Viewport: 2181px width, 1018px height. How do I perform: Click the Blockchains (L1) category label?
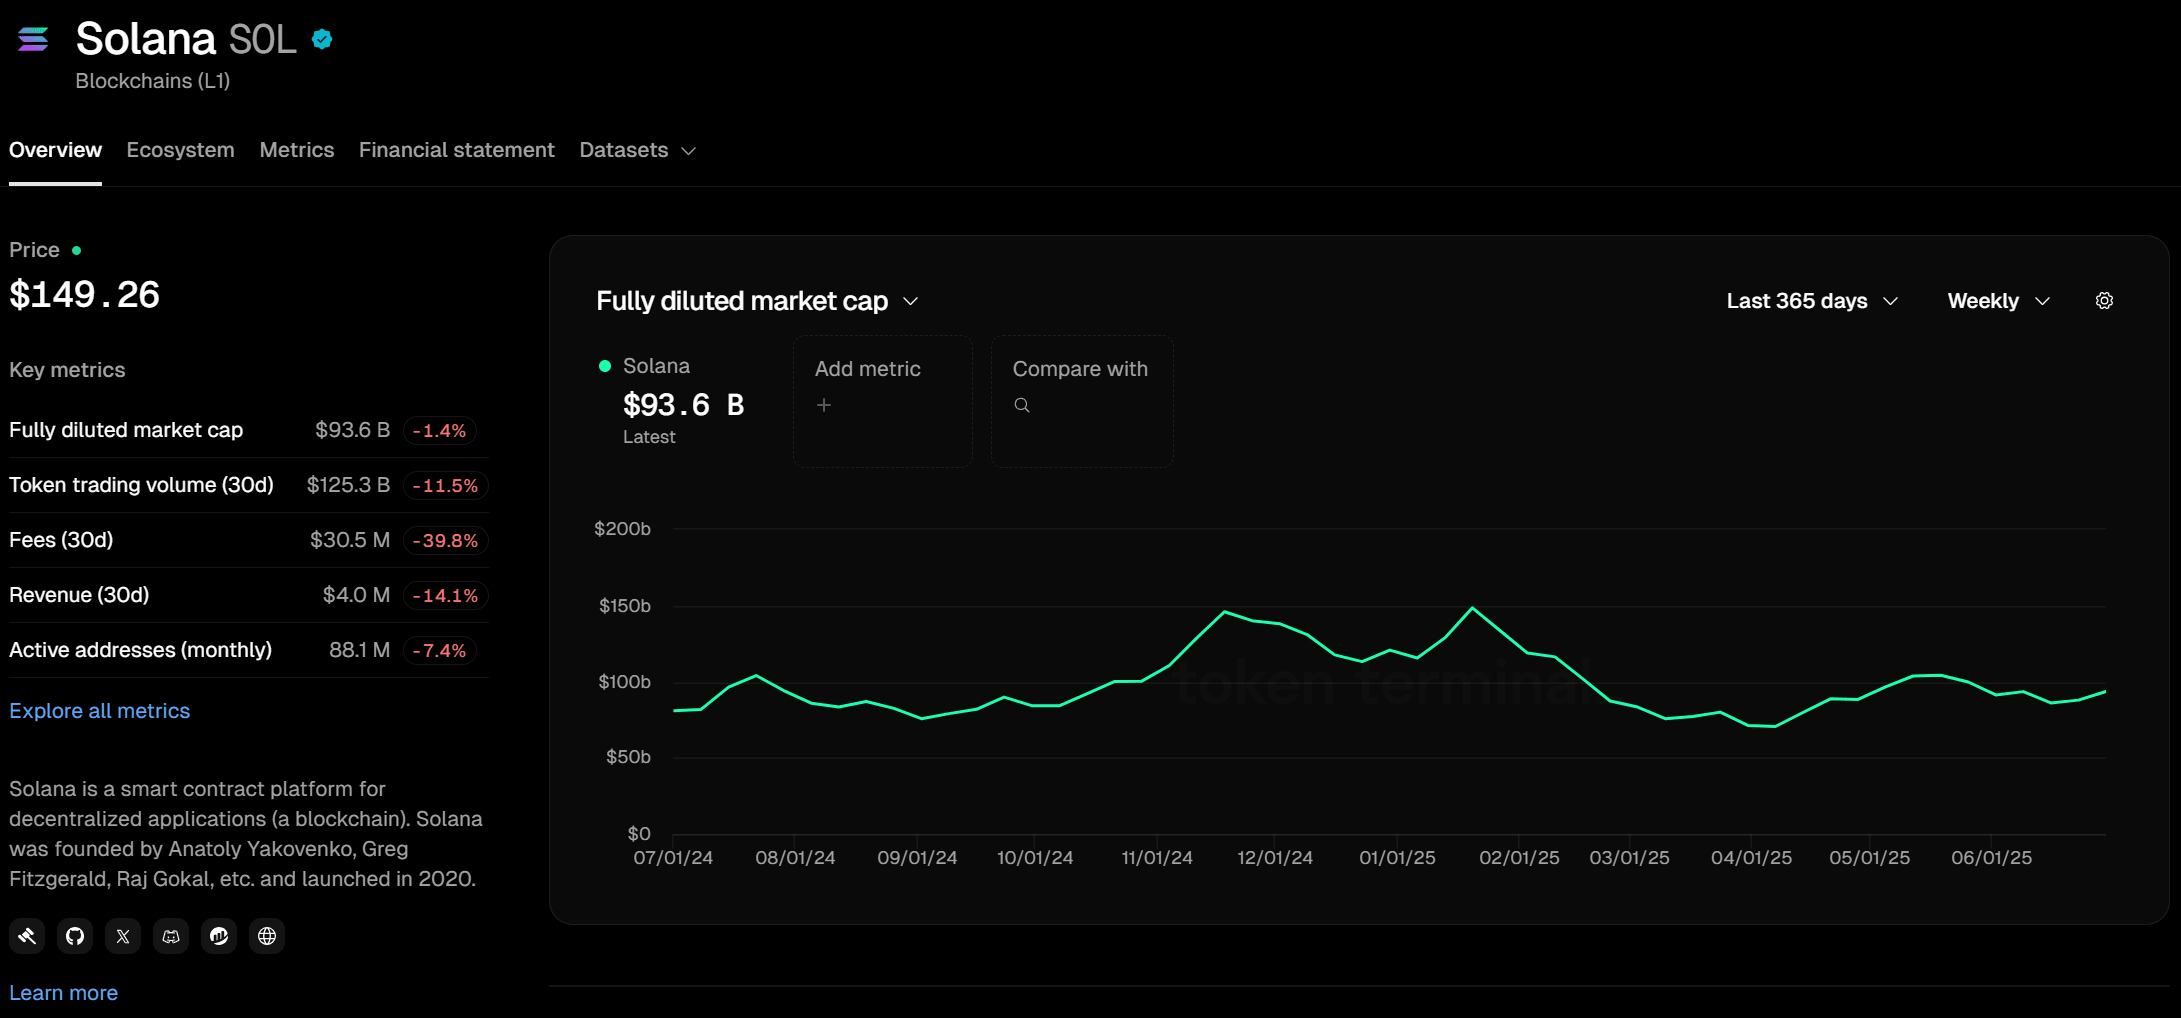(153, 81)
